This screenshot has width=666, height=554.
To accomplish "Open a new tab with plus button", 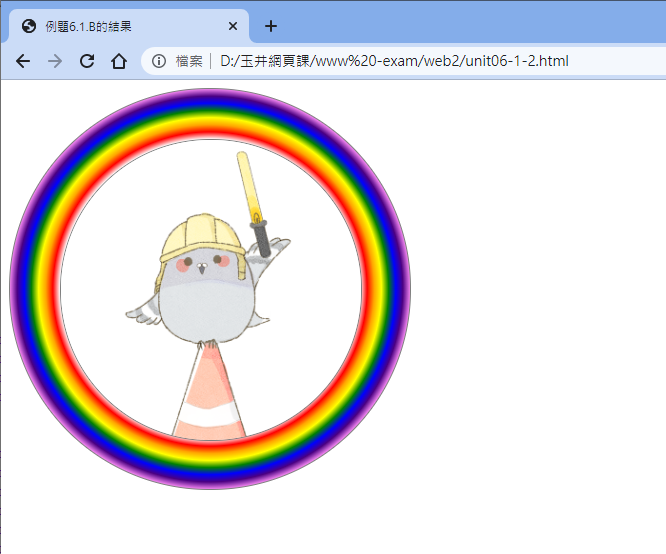I will coord(271,26).
